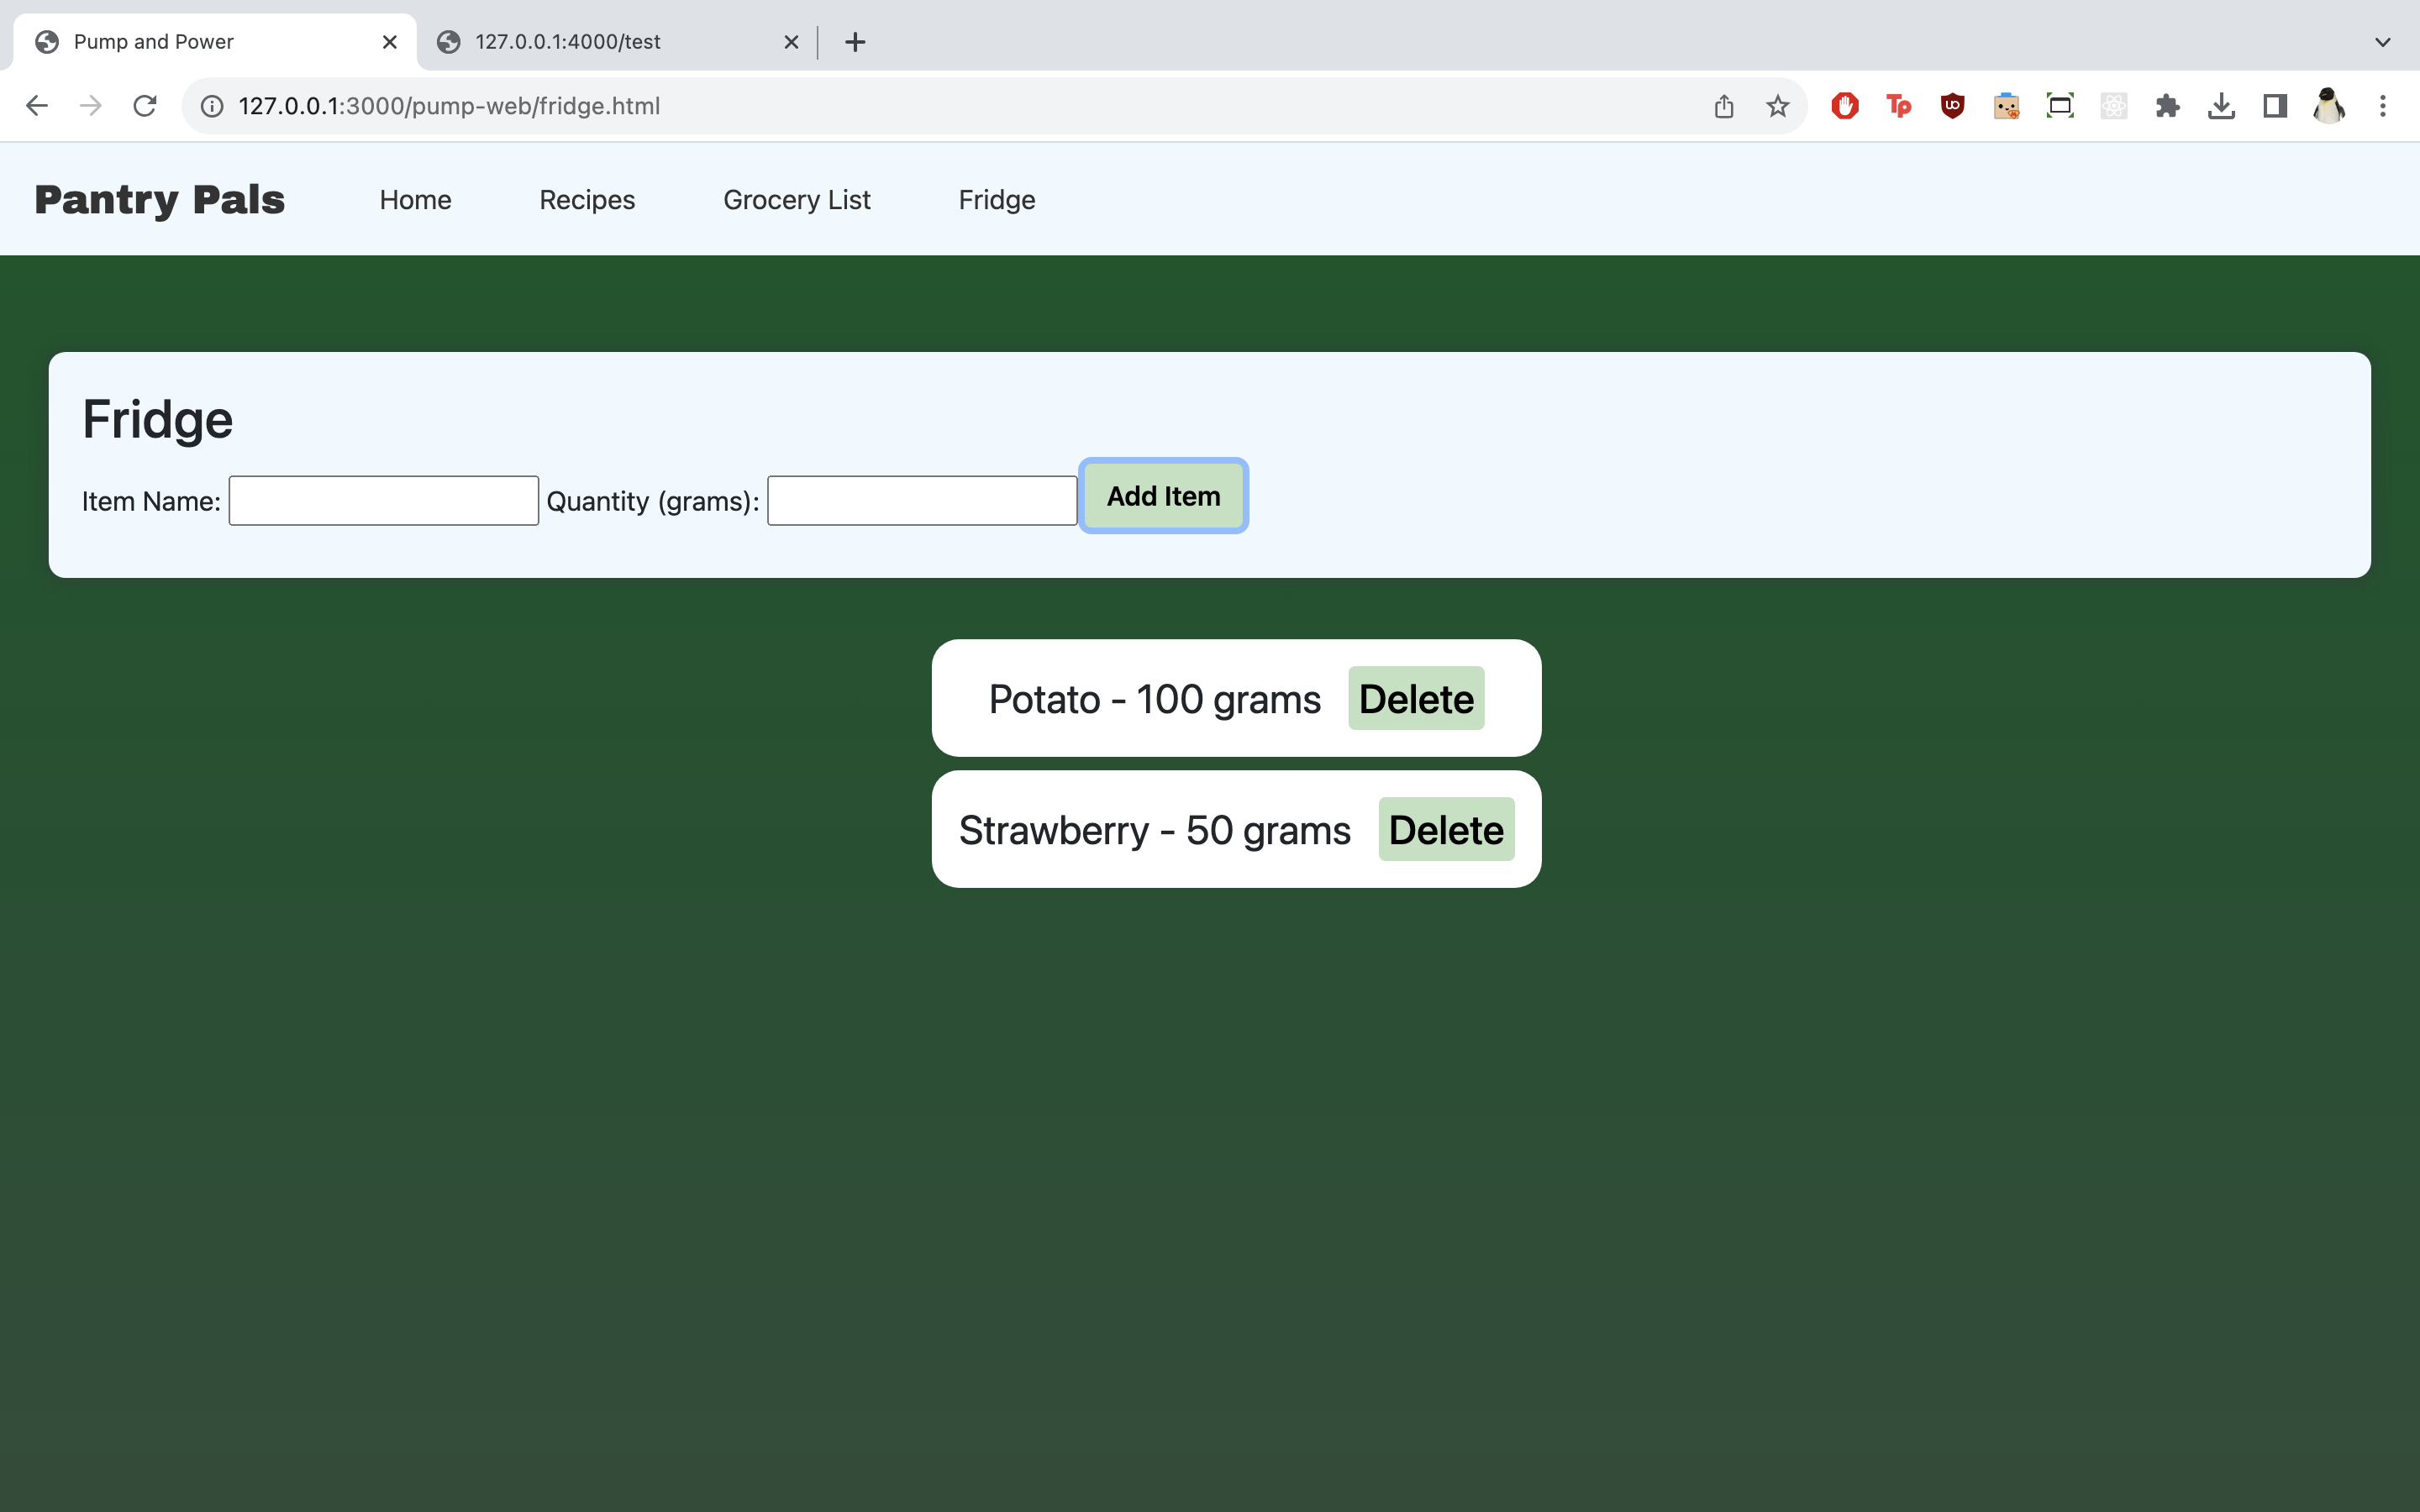Click the share page icon

[x=1723, y=106]
